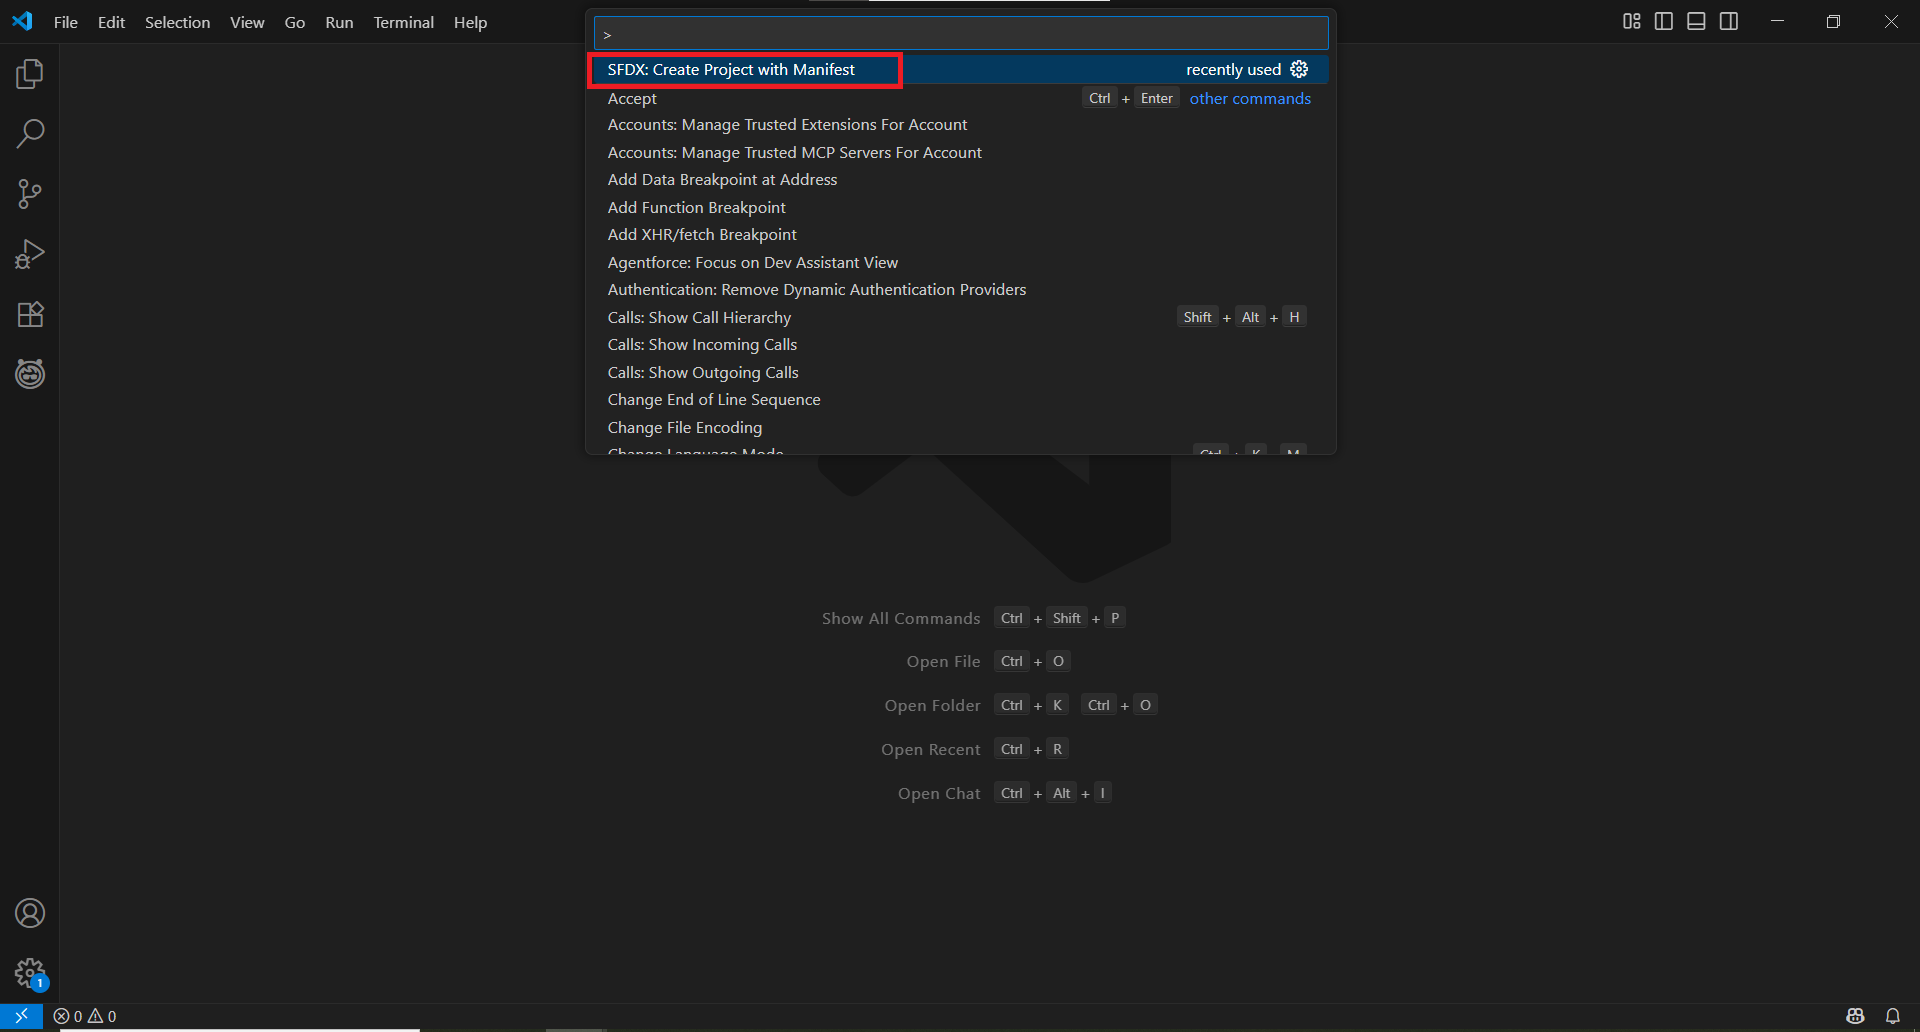Open the Help menu
The width and height of the screenshot is (1920, 1032).
click(x=470, y=22)
